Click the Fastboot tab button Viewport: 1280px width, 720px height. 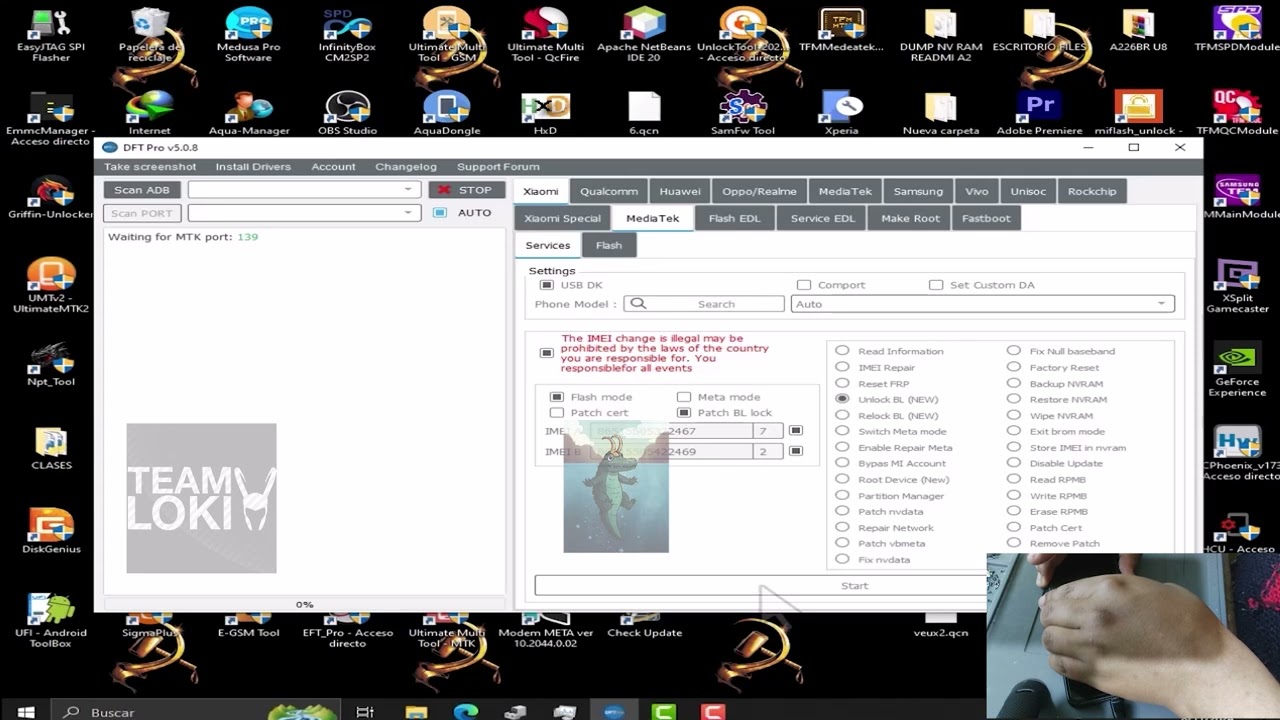986,218
